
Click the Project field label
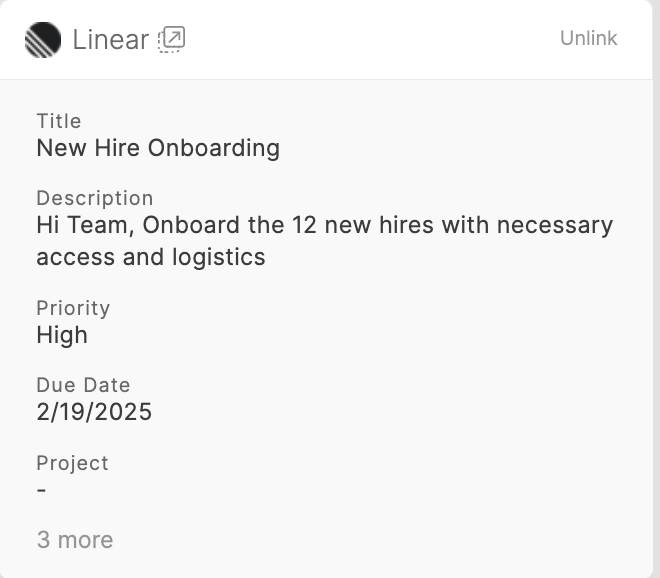tap(72, 463)
